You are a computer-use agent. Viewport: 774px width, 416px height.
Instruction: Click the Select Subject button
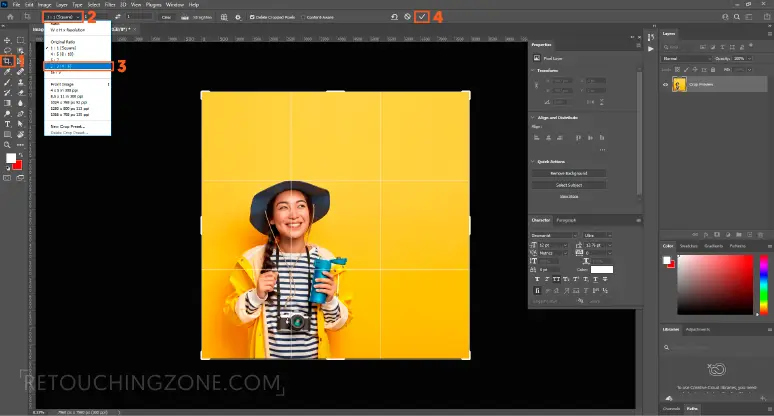pos(569,185)
